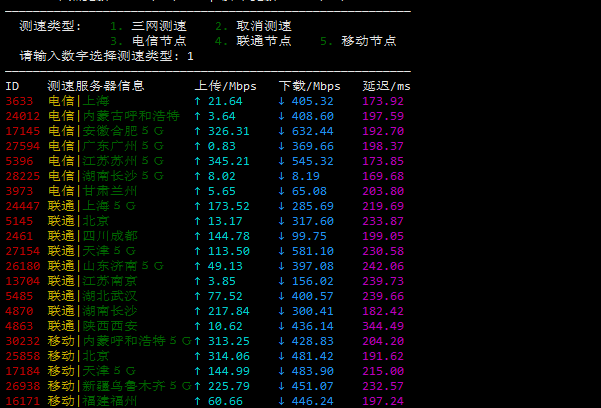This screenshot has width=601, height=408.
Task: Click download value 156.02
Action: [x=312, y=281]
